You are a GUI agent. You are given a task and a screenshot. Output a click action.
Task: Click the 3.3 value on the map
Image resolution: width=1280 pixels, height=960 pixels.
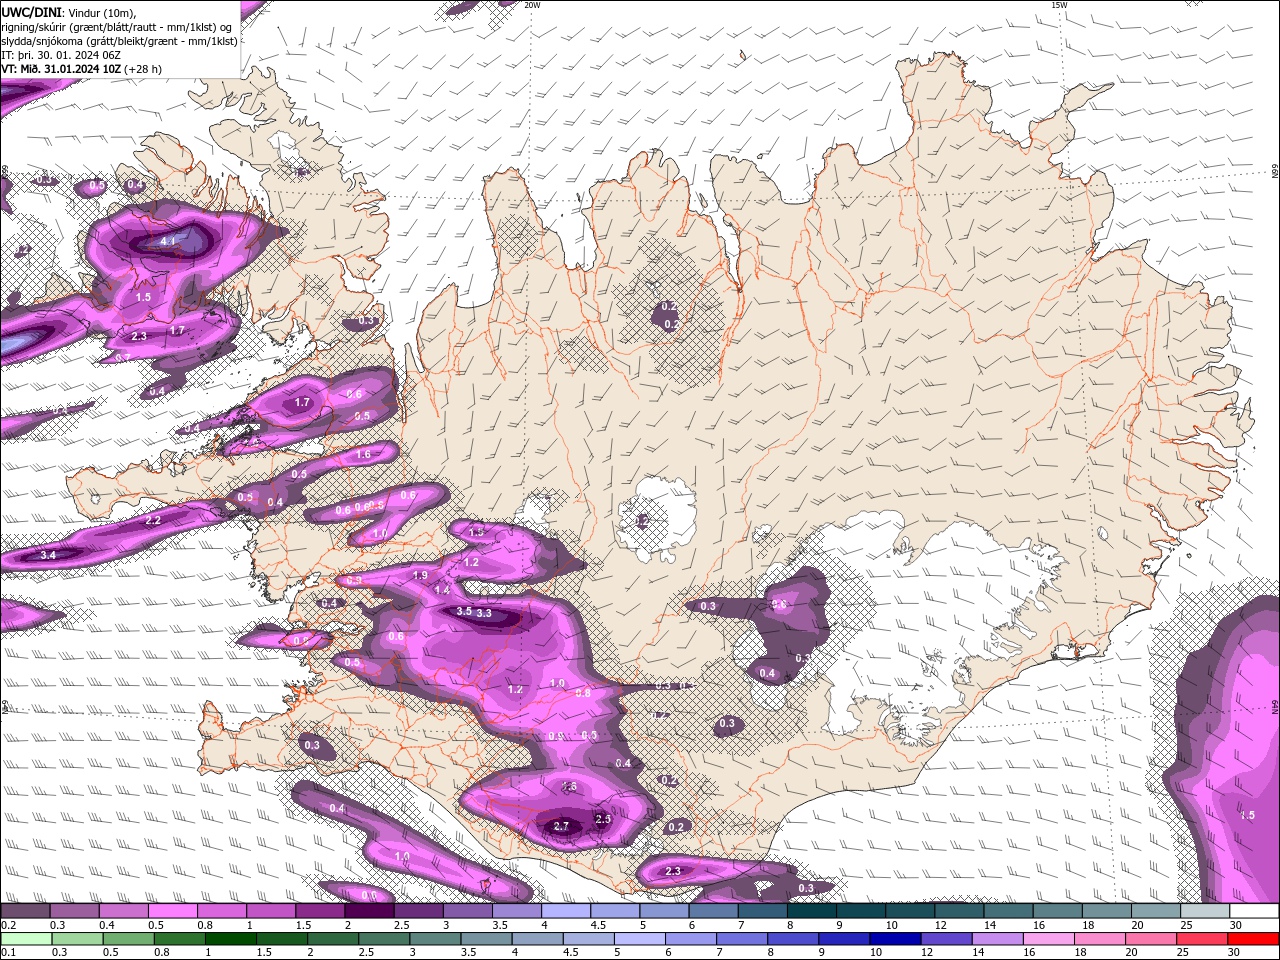[484, 613]
